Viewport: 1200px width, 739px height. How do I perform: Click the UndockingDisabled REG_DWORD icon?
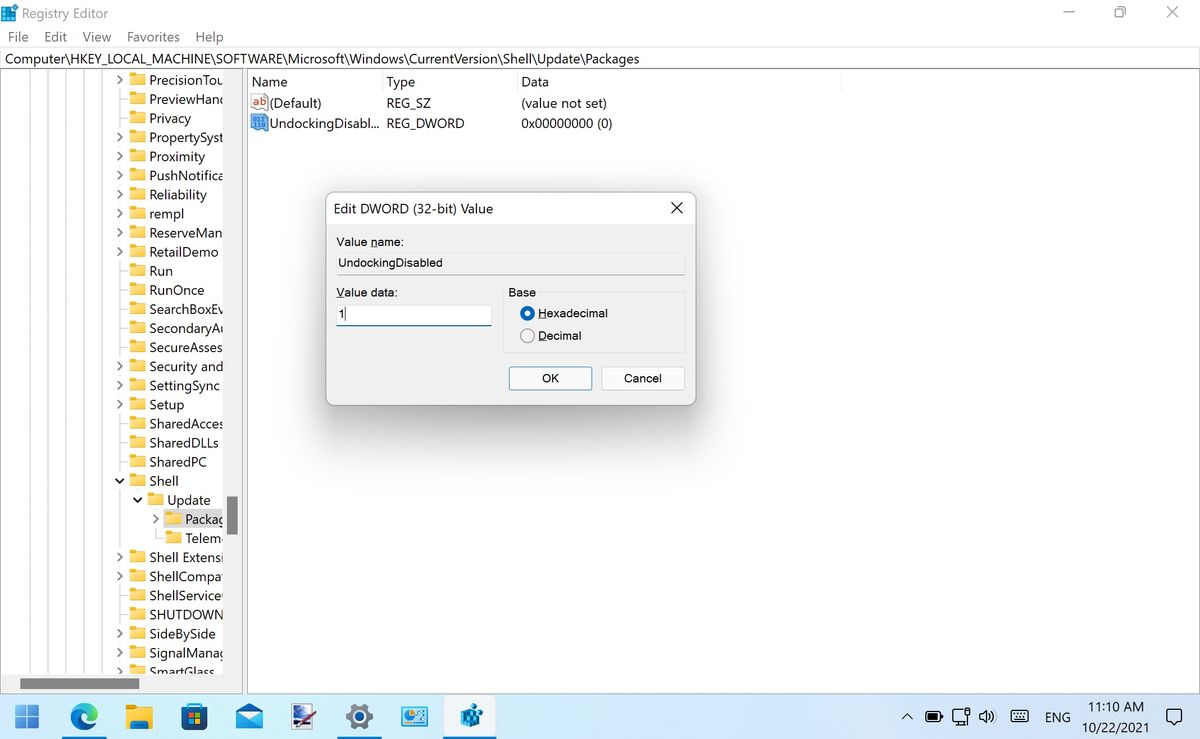coord(259,123)
